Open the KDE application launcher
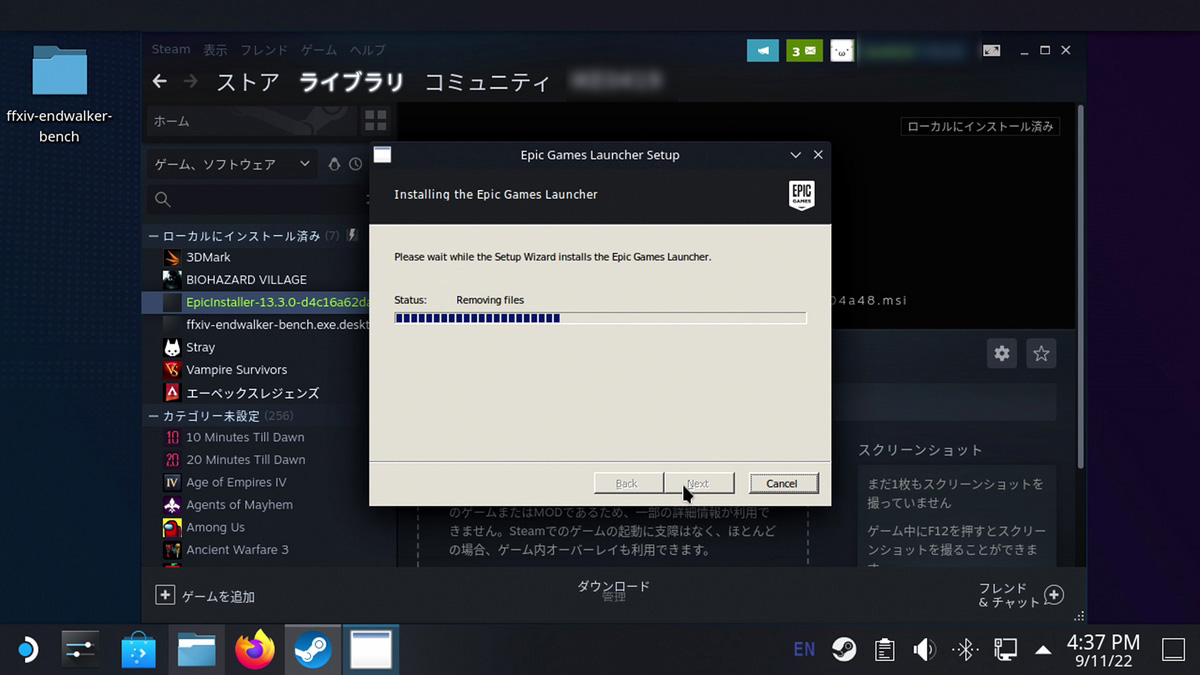1200x675 pixels. 26,650
